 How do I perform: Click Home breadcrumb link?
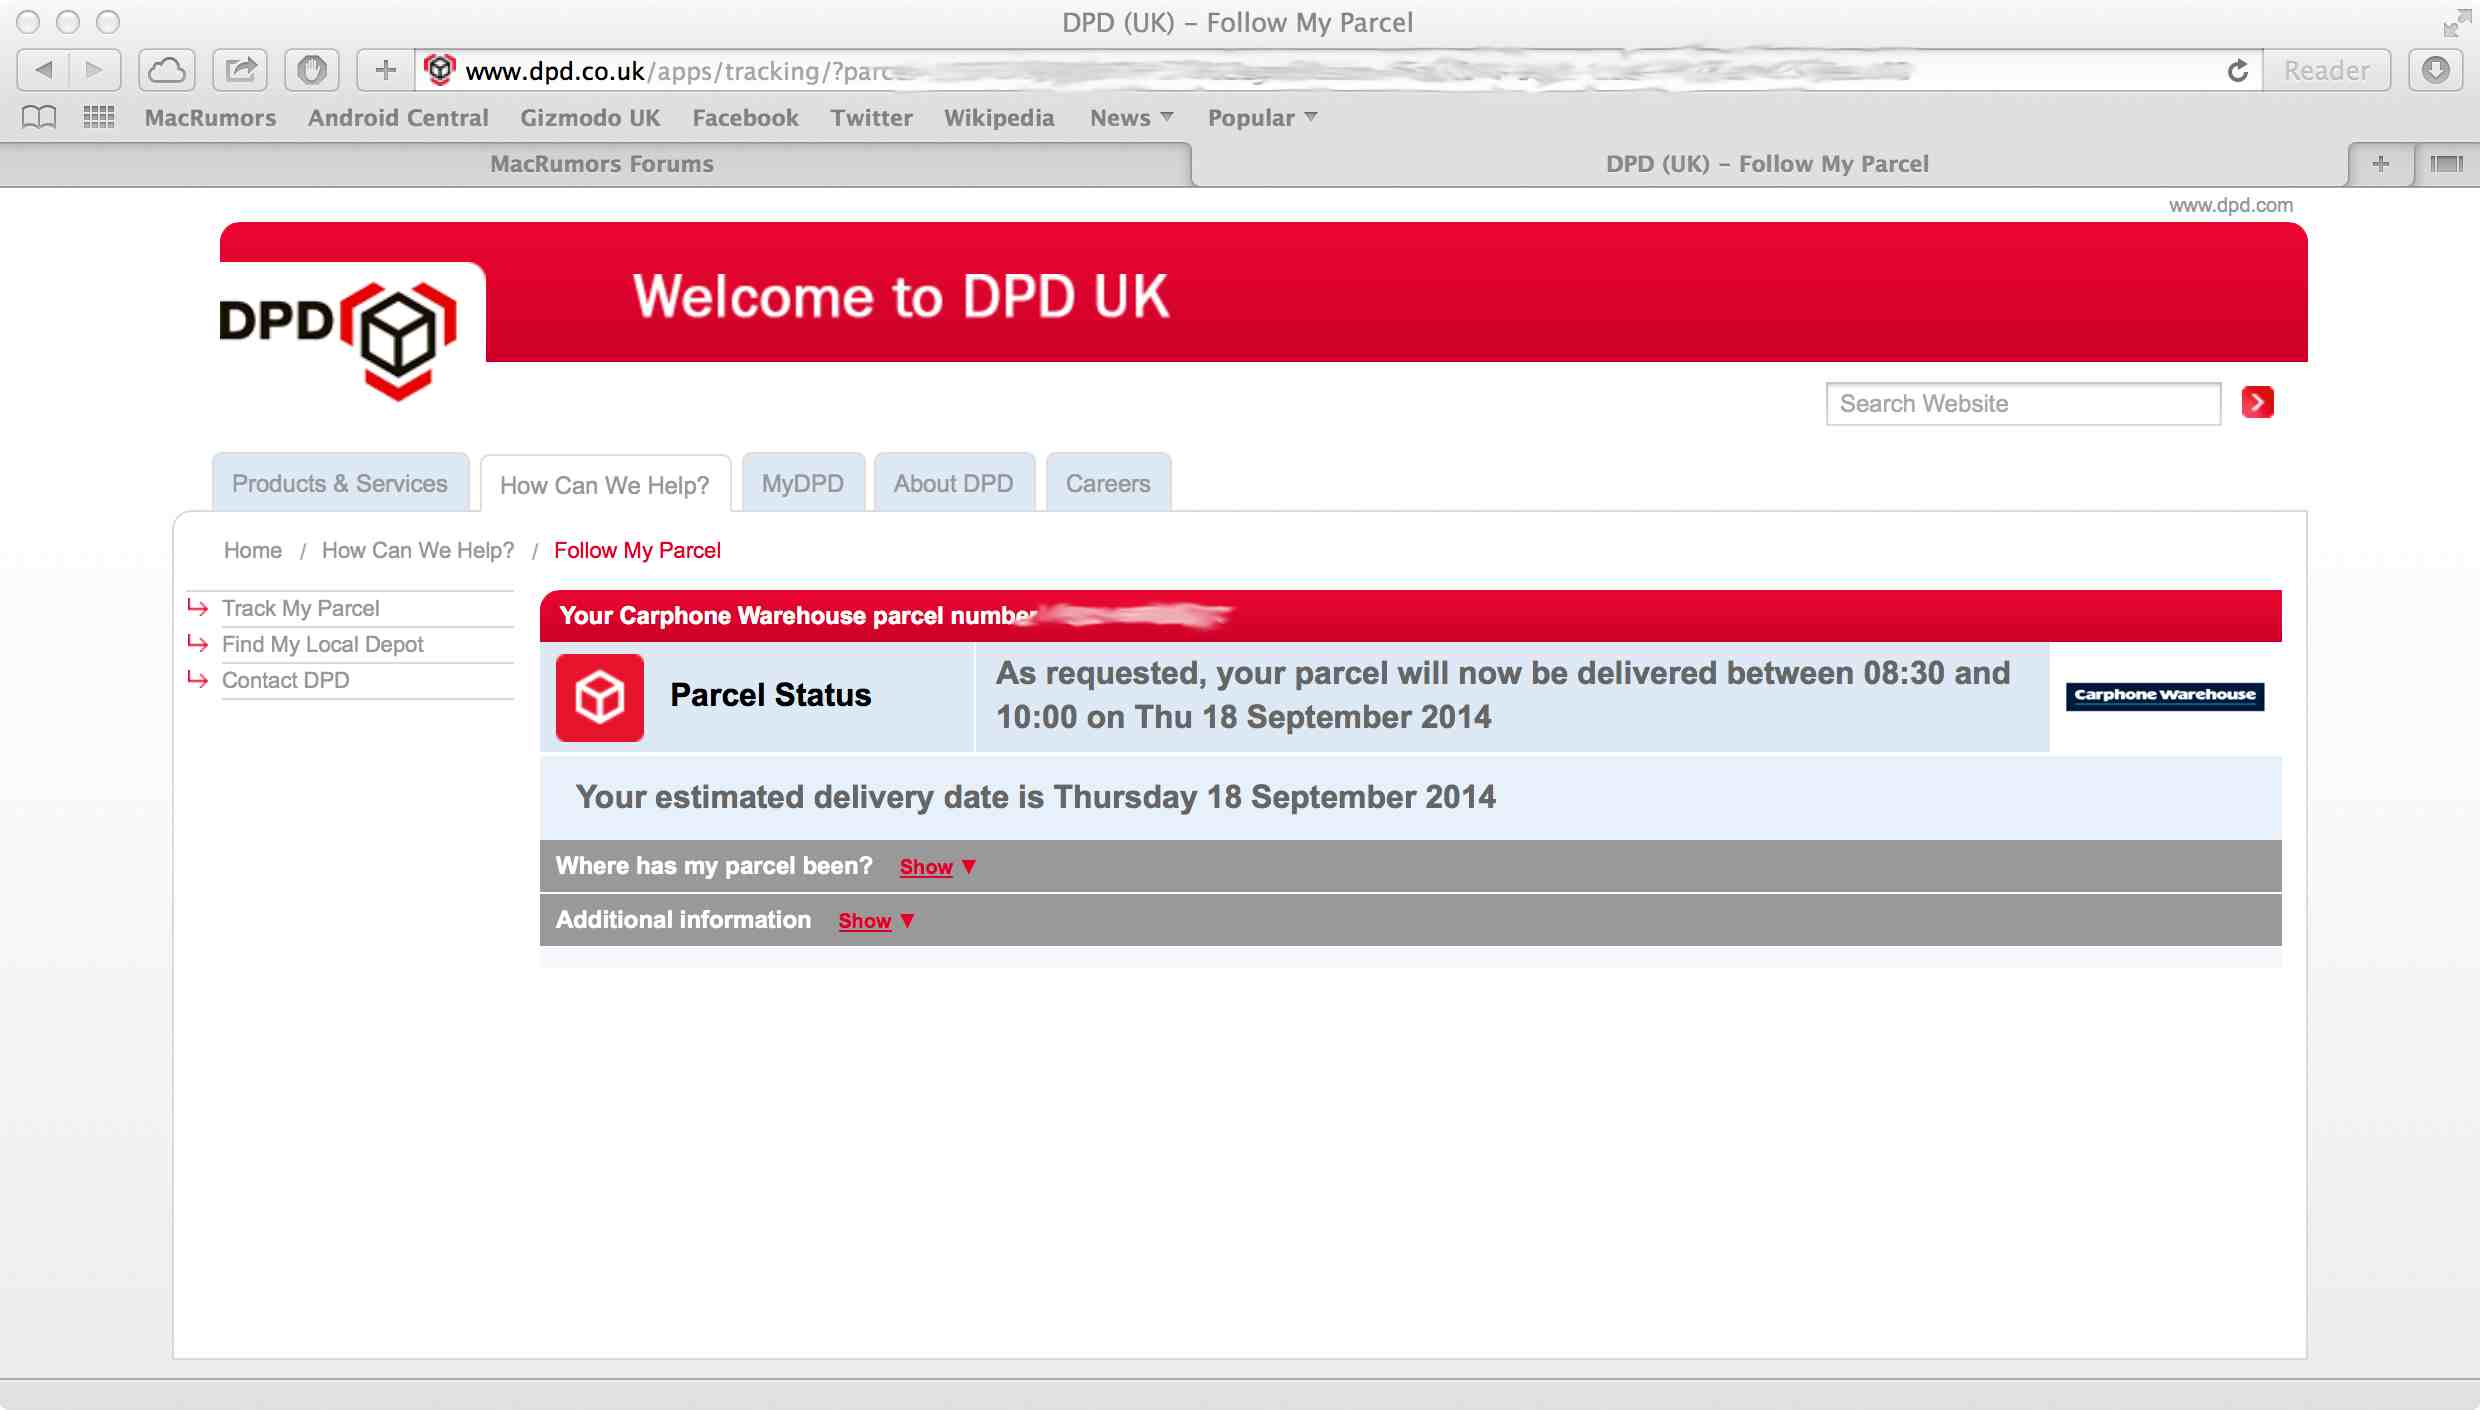253,550
